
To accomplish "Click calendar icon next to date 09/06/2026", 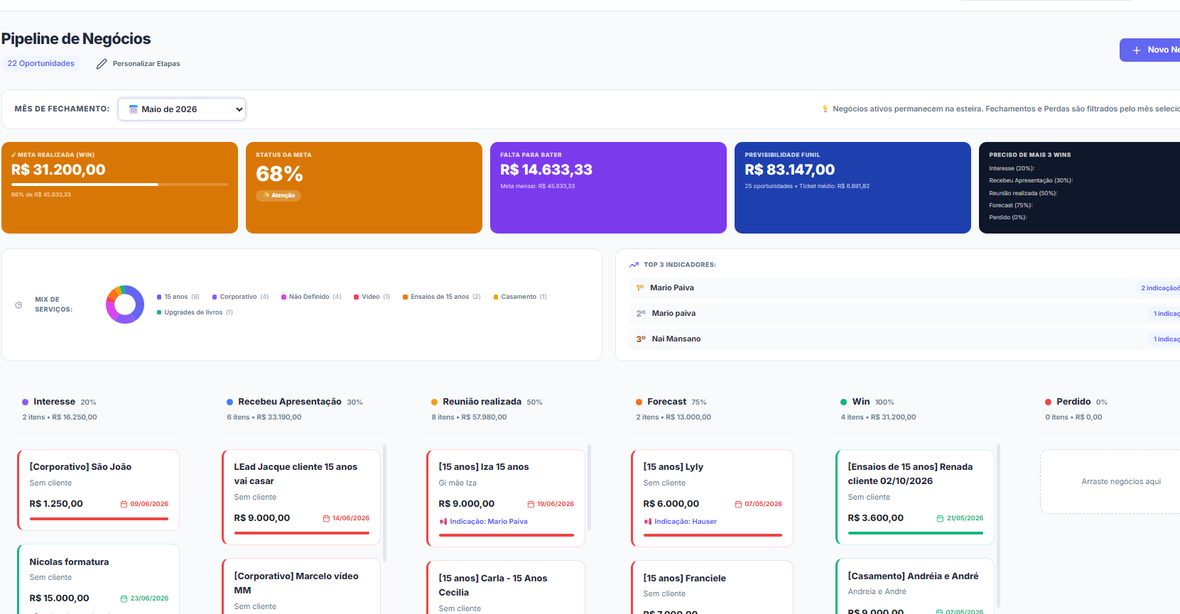I will click(x=123, y=504).
